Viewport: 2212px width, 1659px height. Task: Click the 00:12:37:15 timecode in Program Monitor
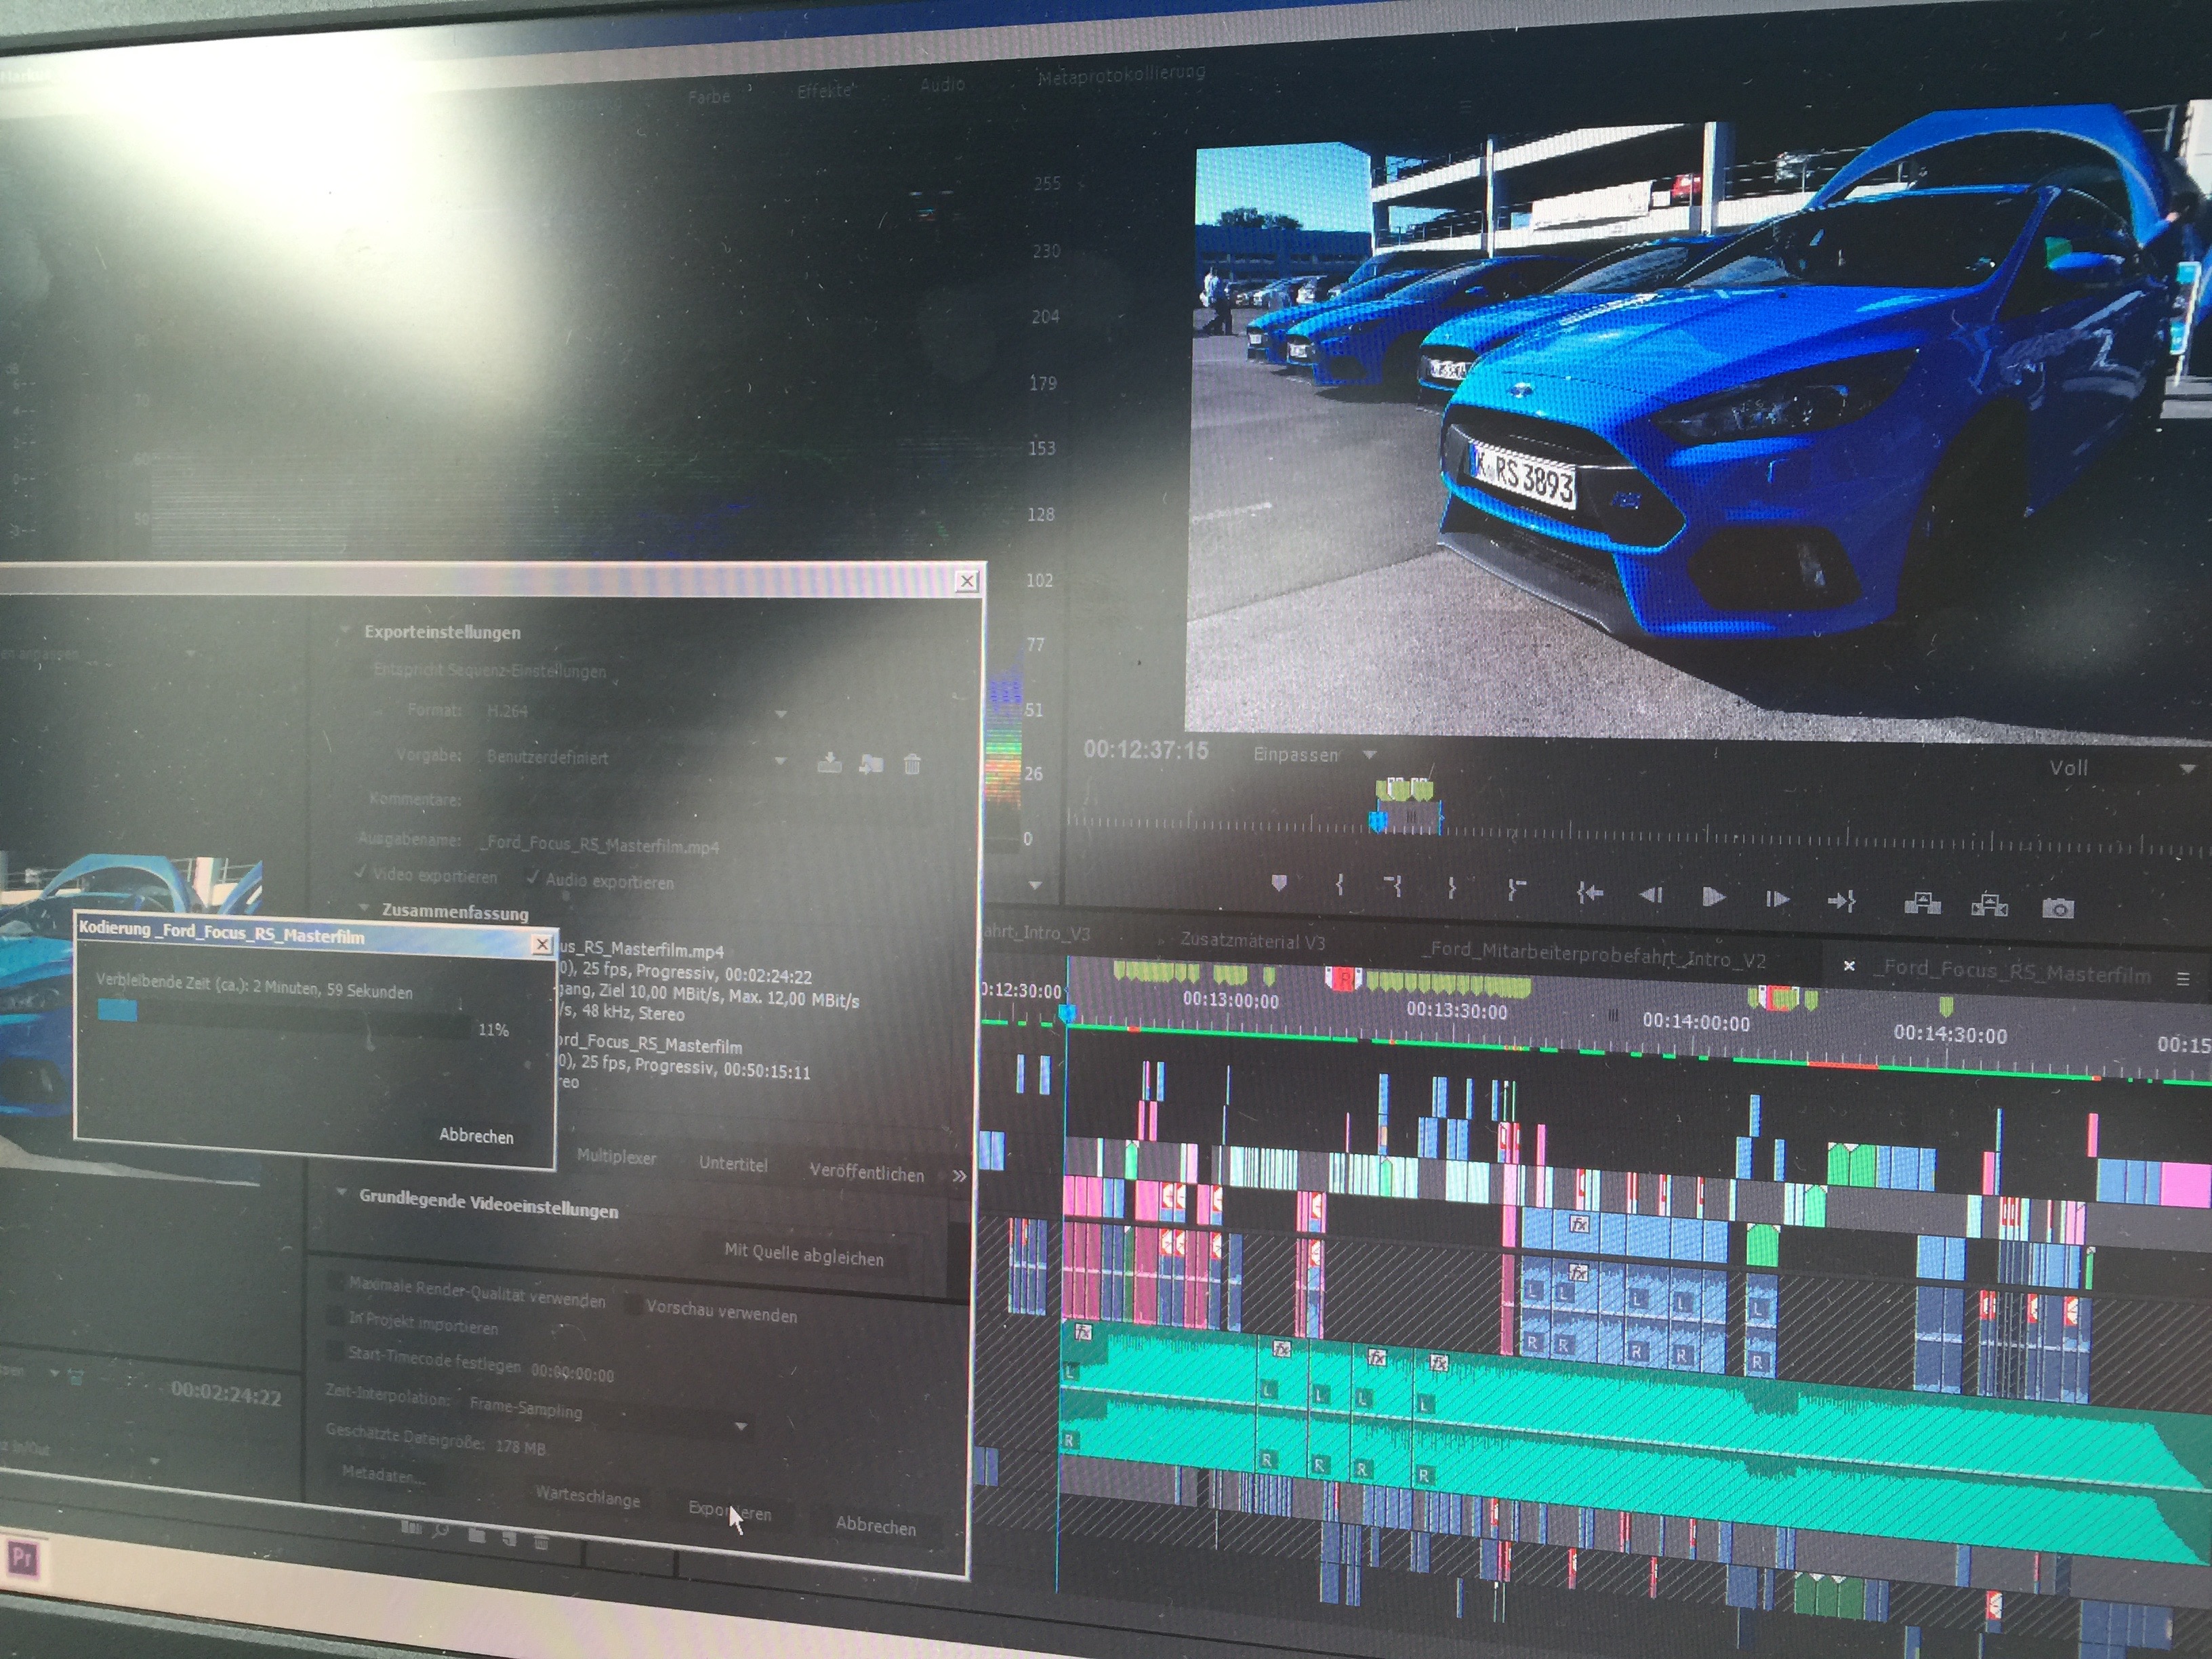click(1145, 749)
